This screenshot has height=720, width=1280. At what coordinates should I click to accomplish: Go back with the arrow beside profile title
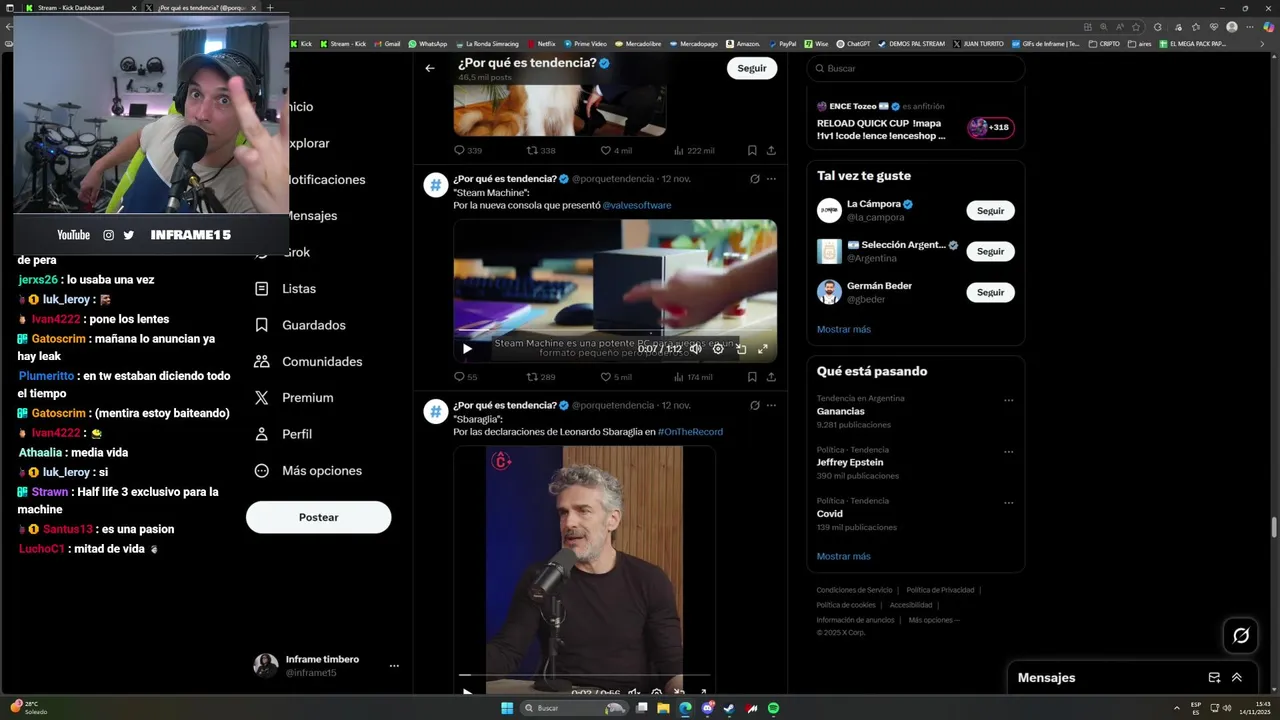pyautogui.click(x=429, y=68)
